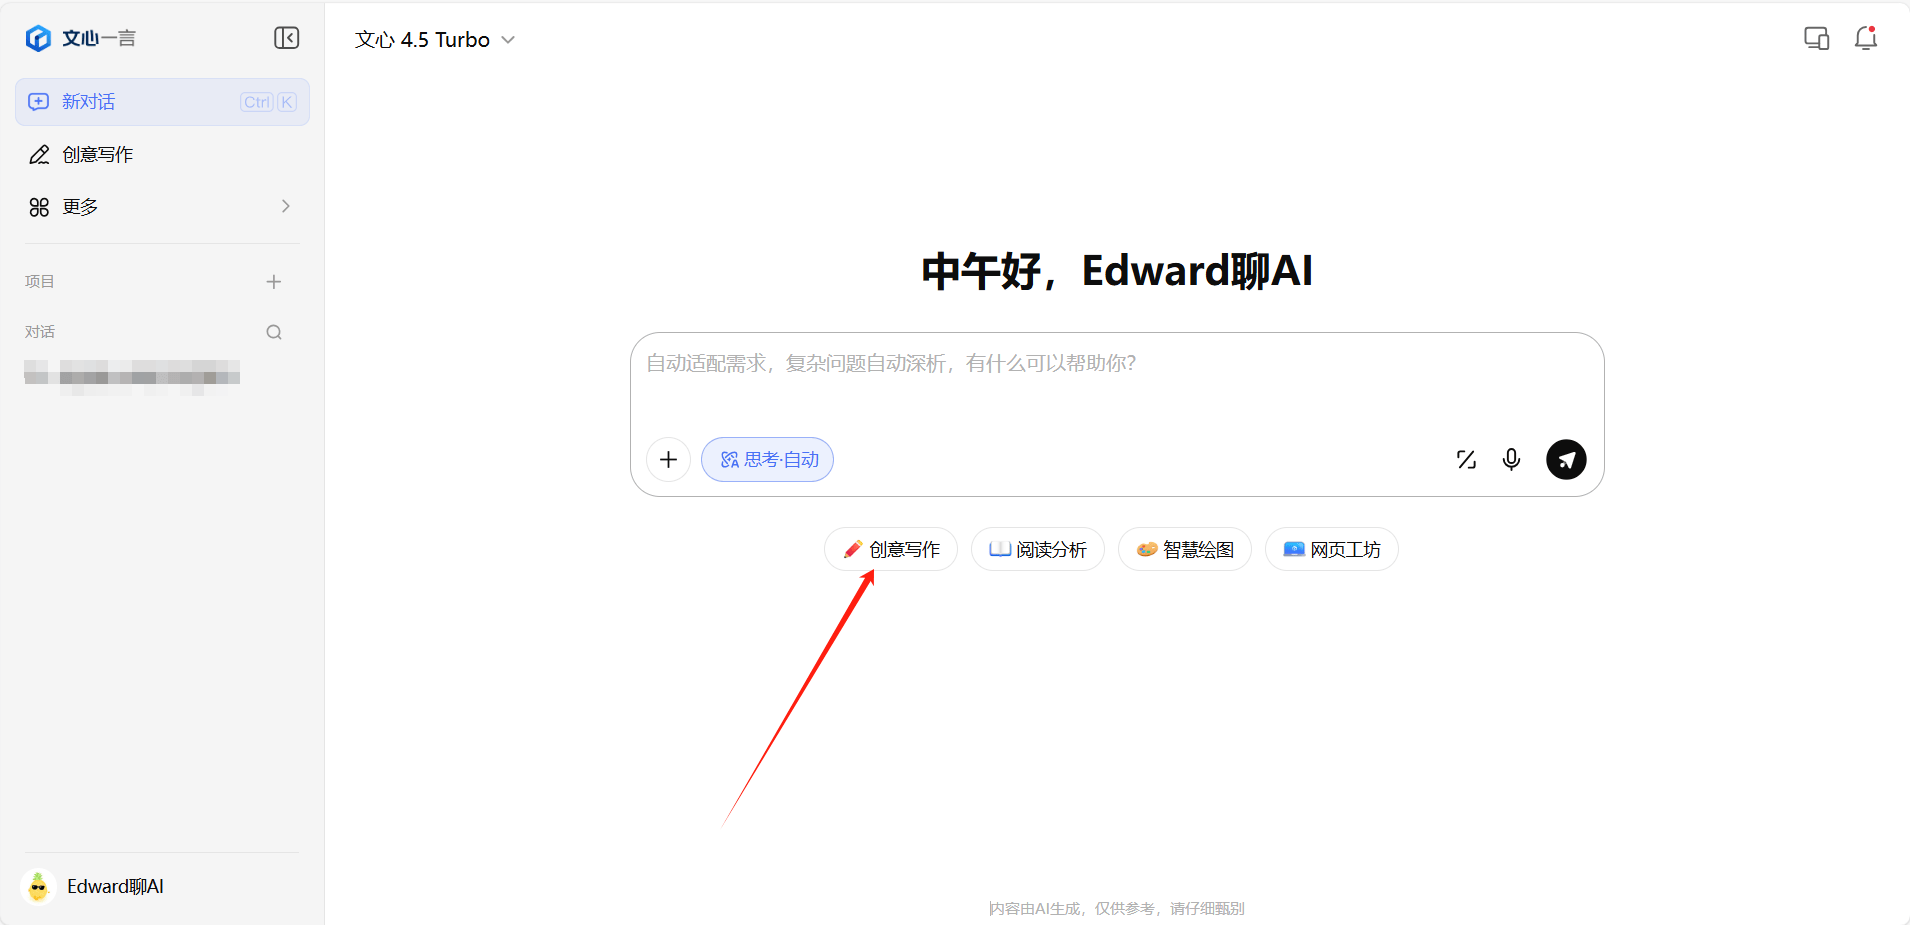Click the microphone voice input icon
The height and width of the screenshot is (925, 1910).
click(x=1511, y=459)
